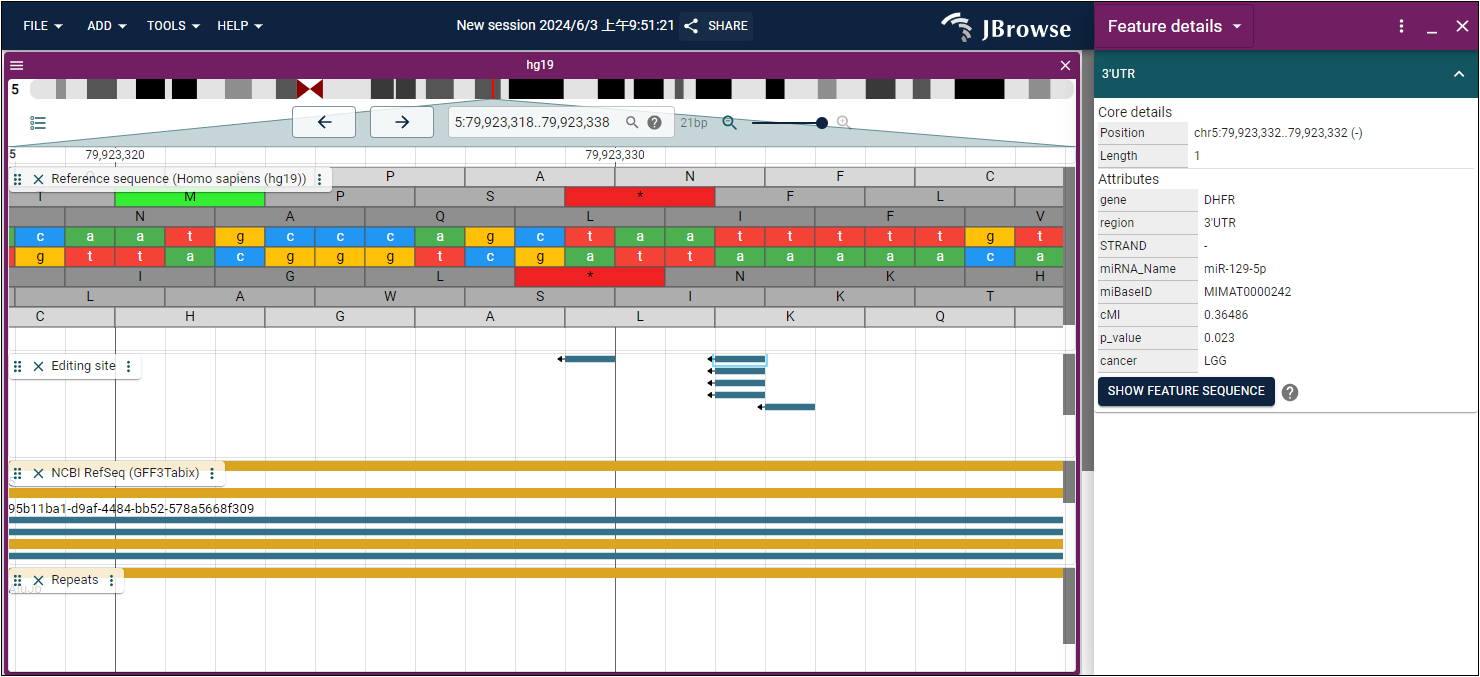This screenshot has width=1480, height=677.
Task: Close the Editing site track
Action: pyautogui.click(x=38, y=367)
